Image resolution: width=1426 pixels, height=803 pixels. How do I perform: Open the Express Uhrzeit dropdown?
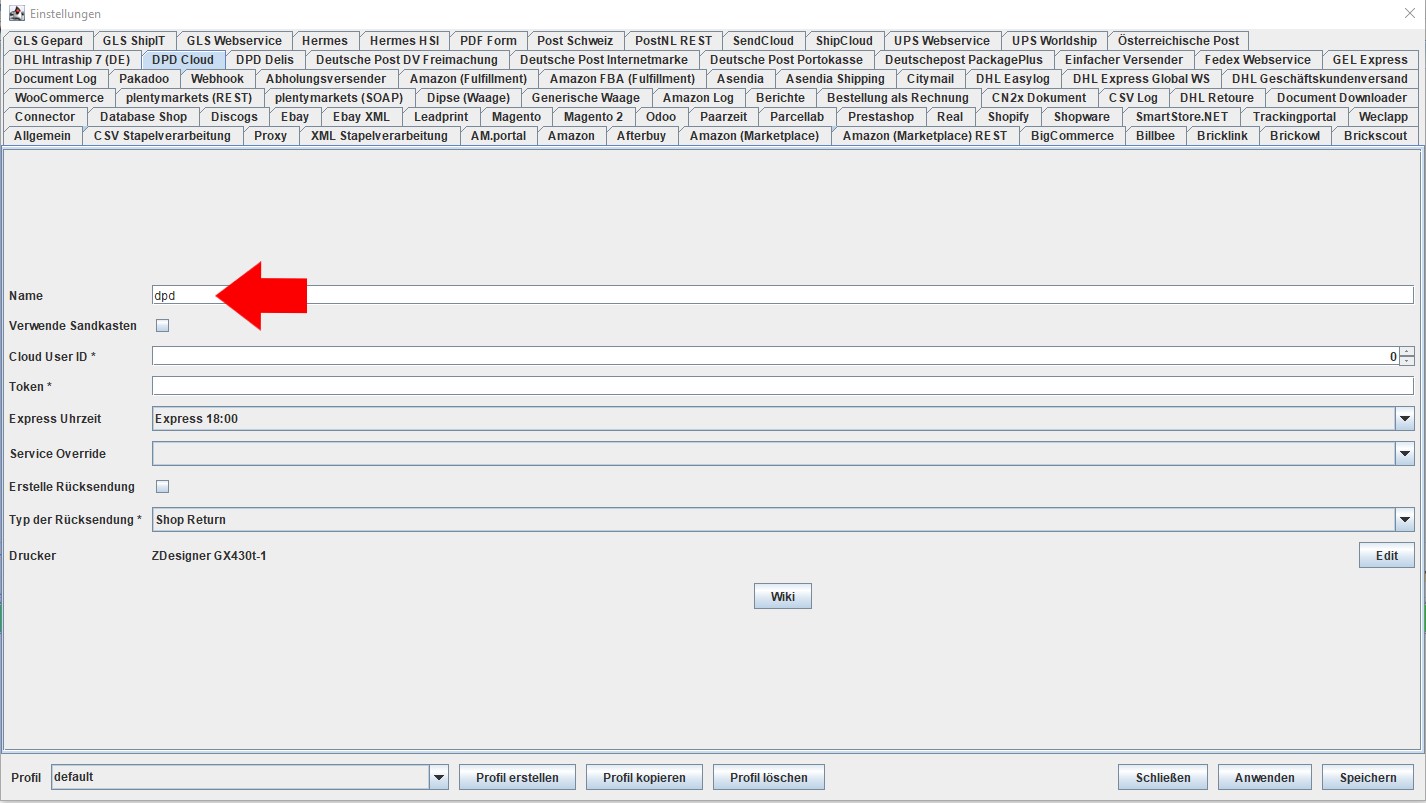point(1405,419)
